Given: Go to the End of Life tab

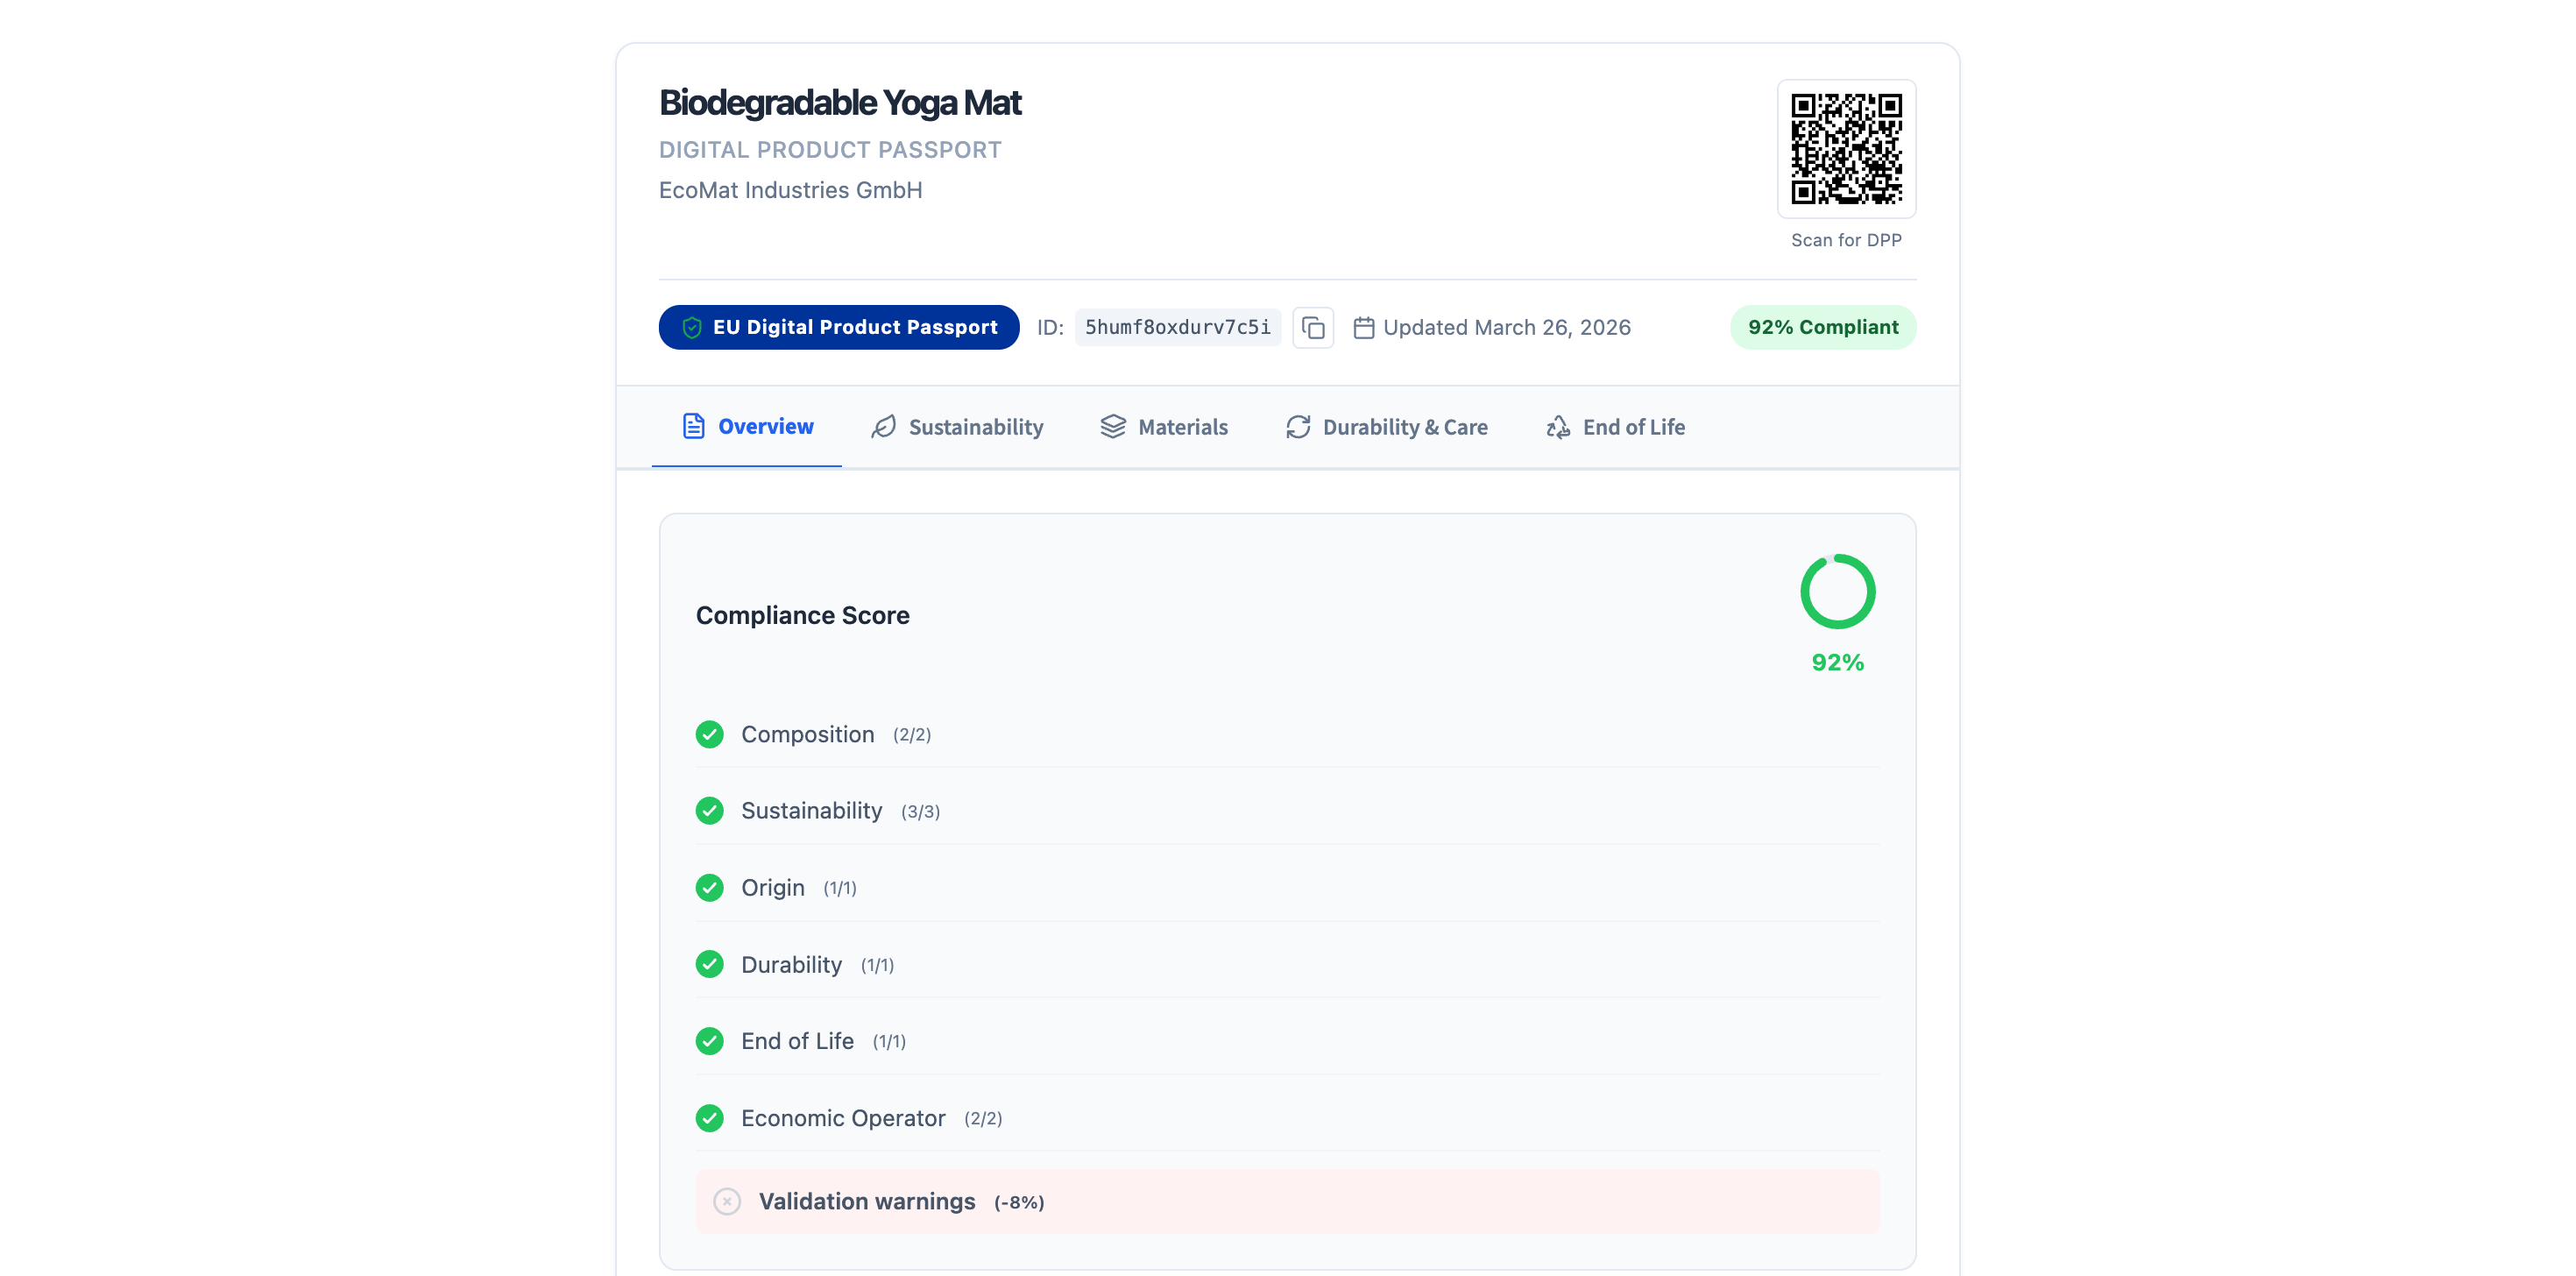Looking at the screenshot, I should coord(1615,427).
